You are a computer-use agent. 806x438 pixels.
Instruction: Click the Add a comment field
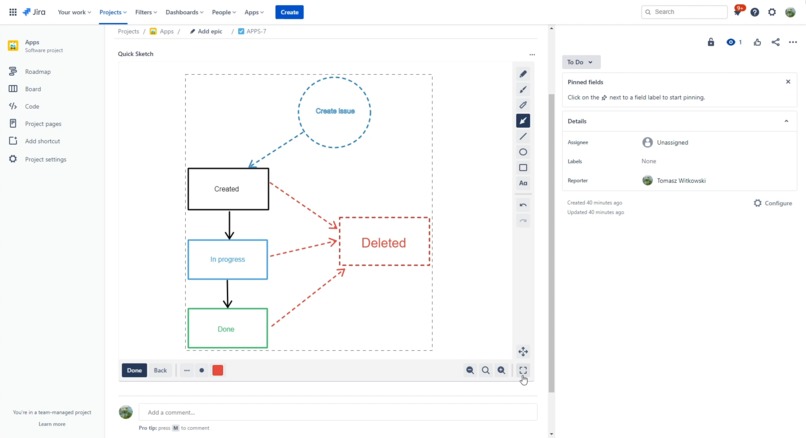pyautogui.click(x=338, y=412)
